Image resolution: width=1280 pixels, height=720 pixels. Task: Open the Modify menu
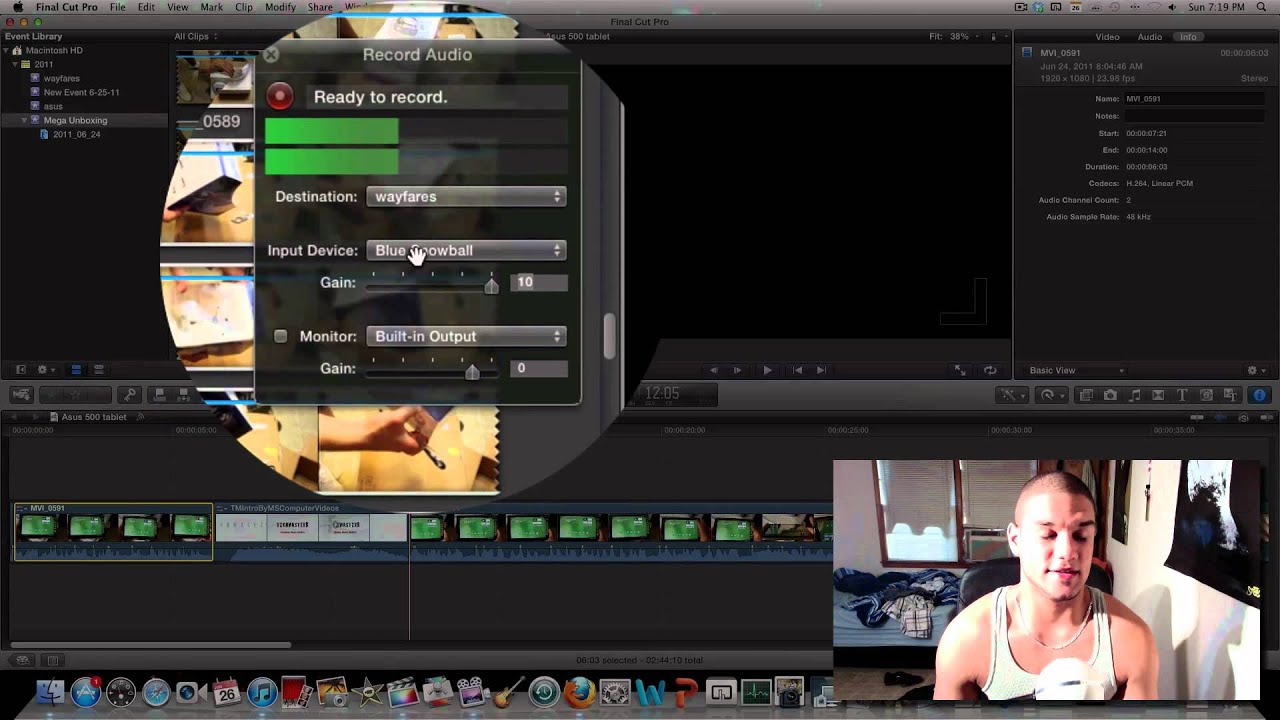(x=280, y=7)
